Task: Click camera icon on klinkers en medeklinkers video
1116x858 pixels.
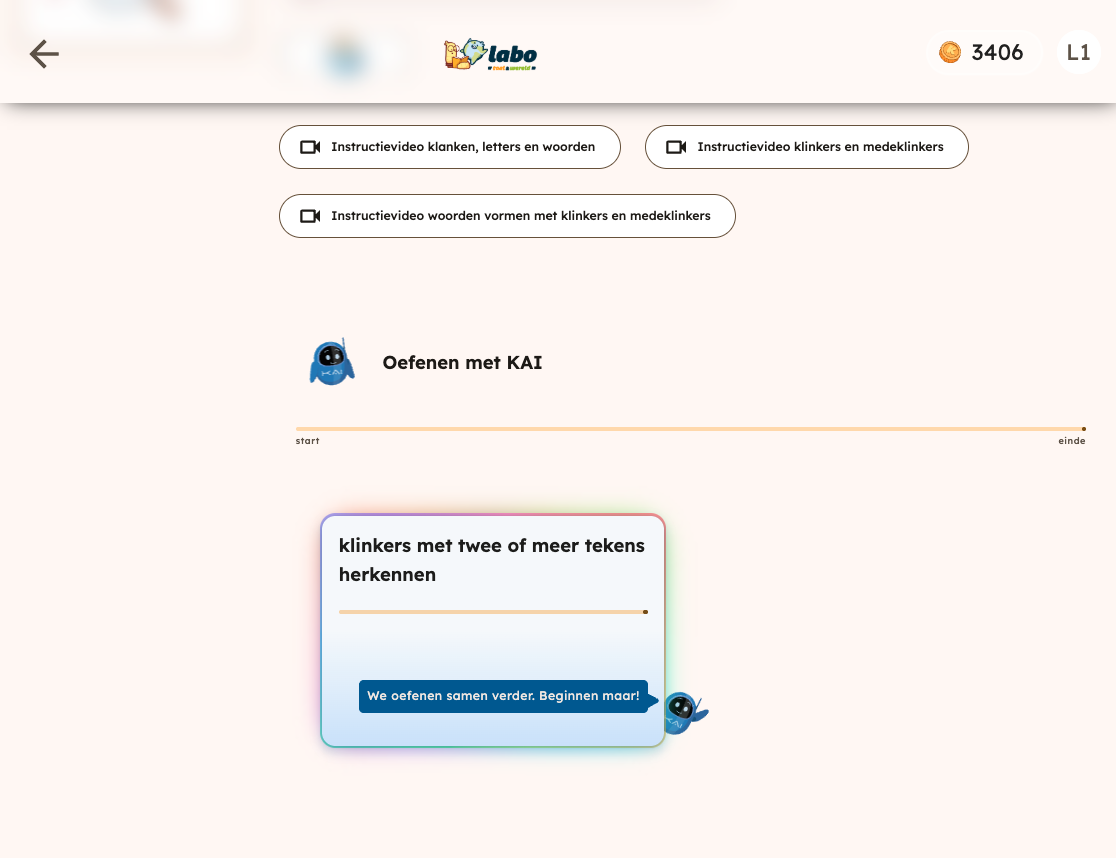Action: click(676, 147)
